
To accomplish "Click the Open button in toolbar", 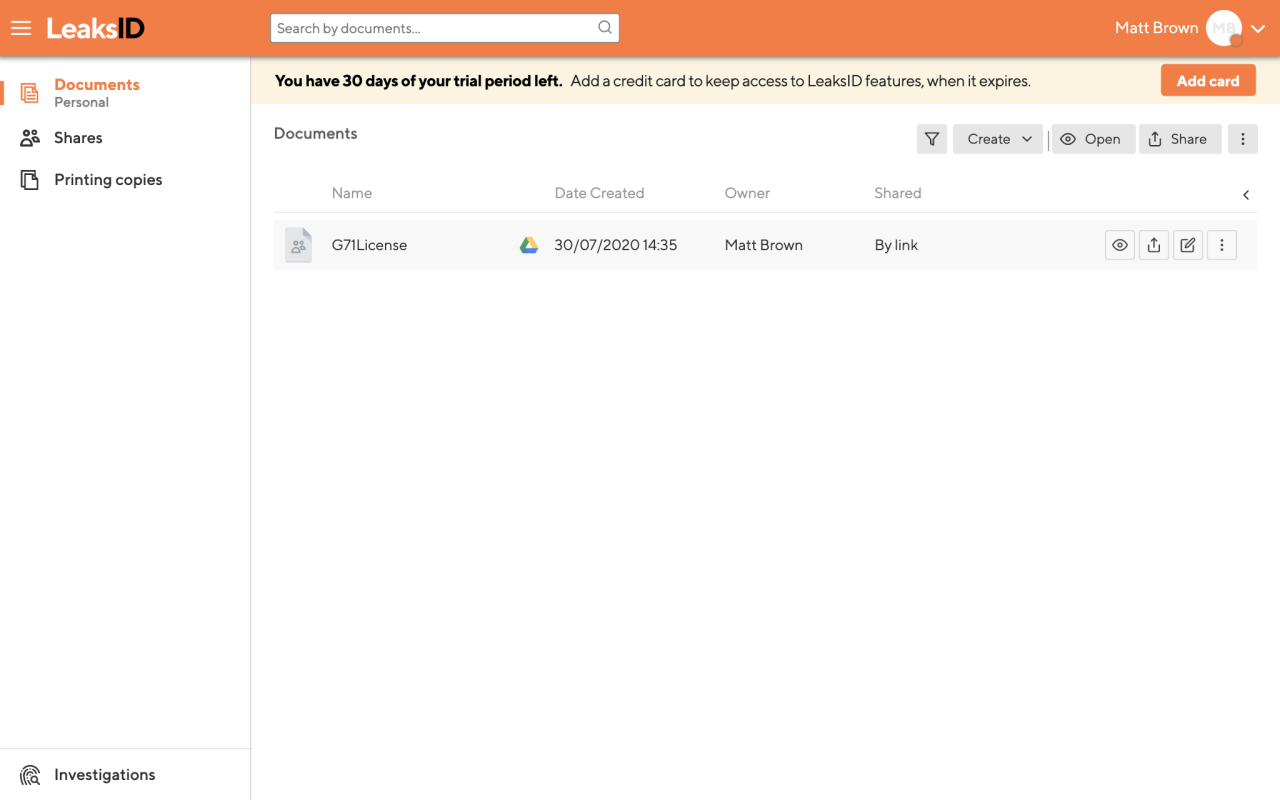I will [1093, 139].
